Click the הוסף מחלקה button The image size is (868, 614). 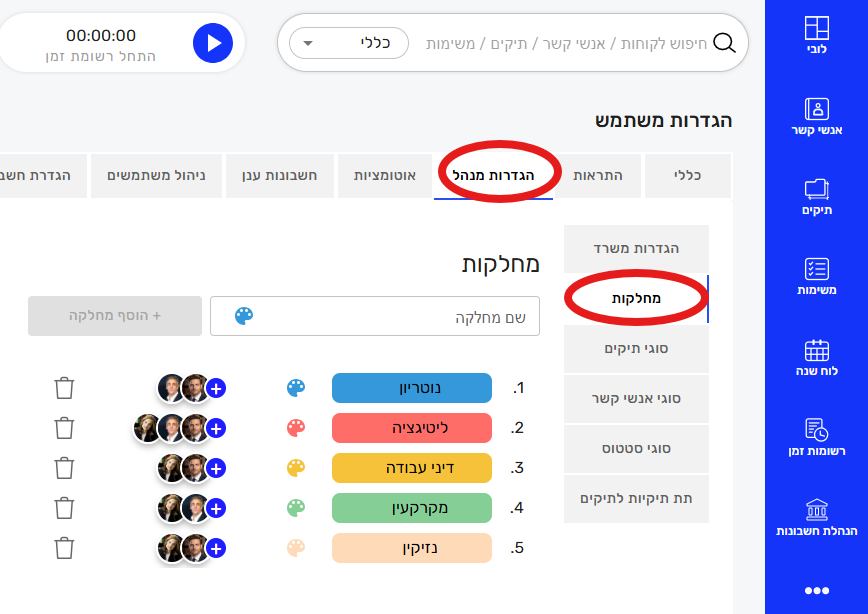click(x=115, y=315)
